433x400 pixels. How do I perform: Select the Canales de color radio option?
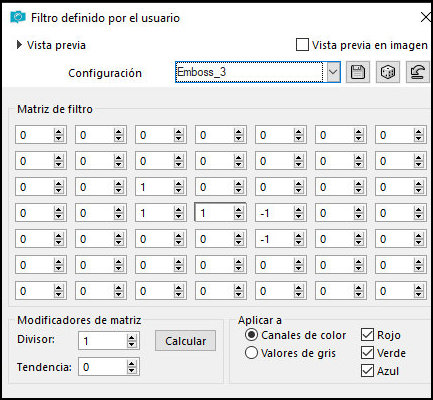tap(251, 335)
